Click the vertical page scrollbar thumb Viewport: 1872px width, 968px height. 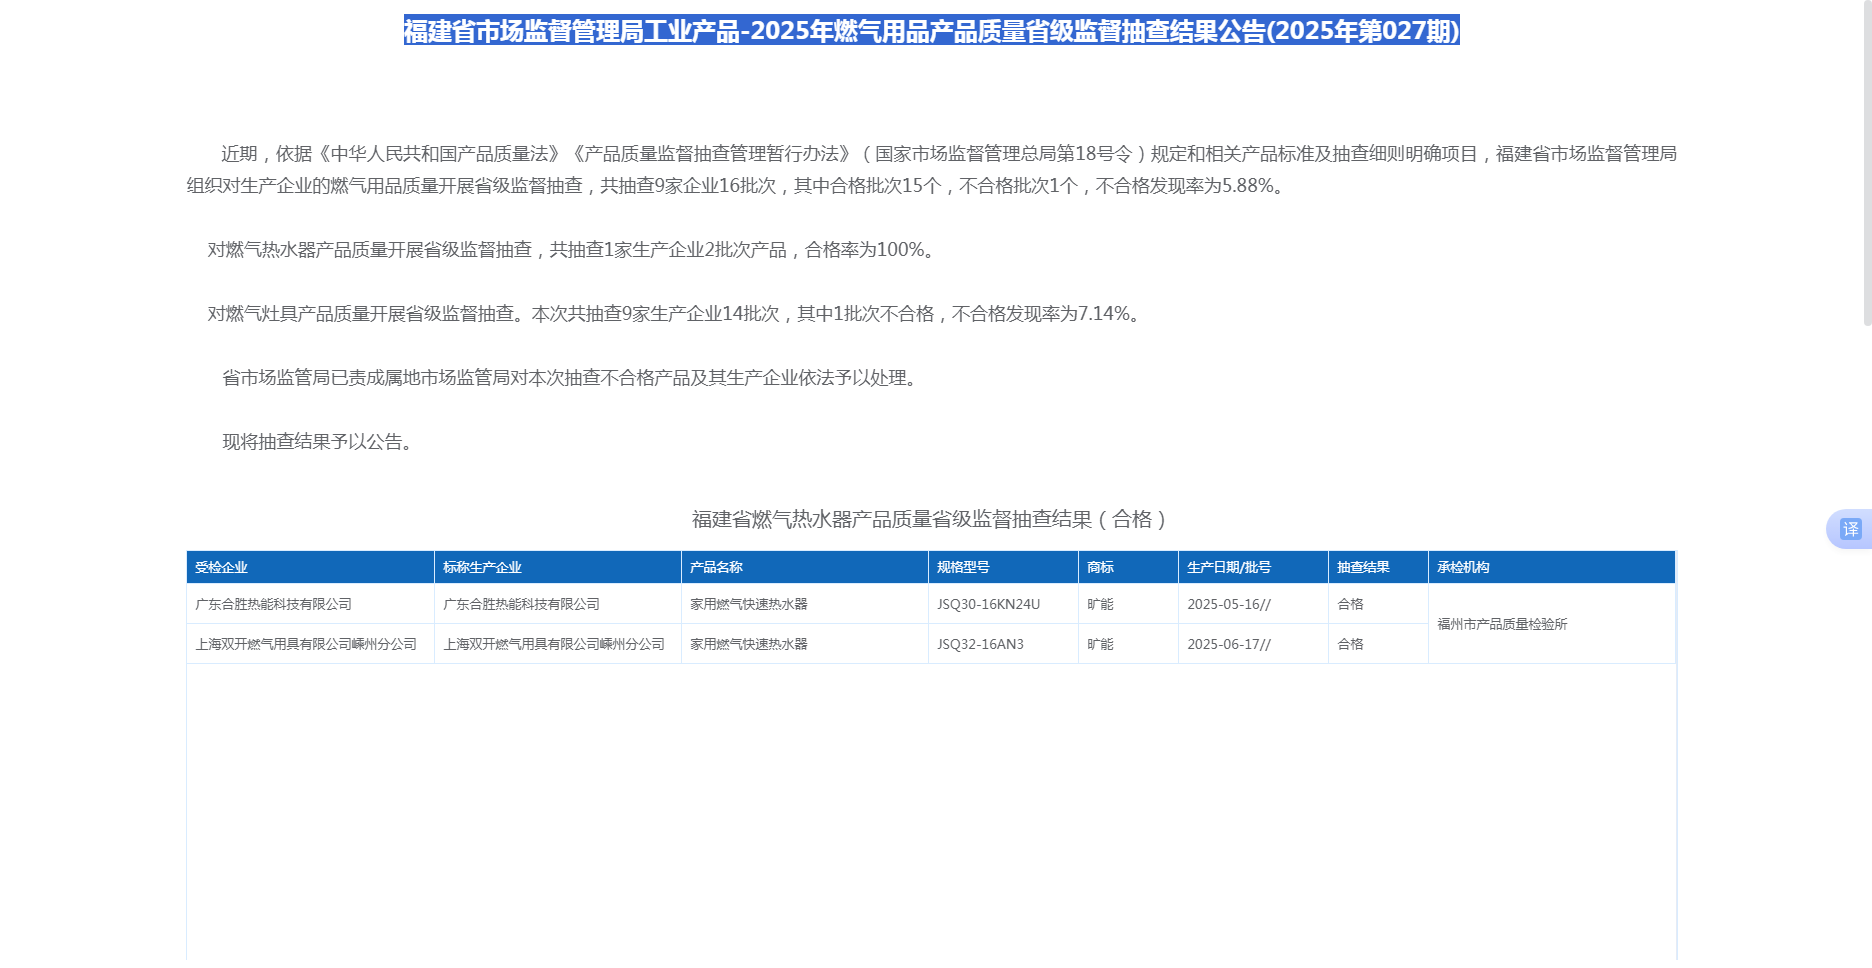[1866, 165]
